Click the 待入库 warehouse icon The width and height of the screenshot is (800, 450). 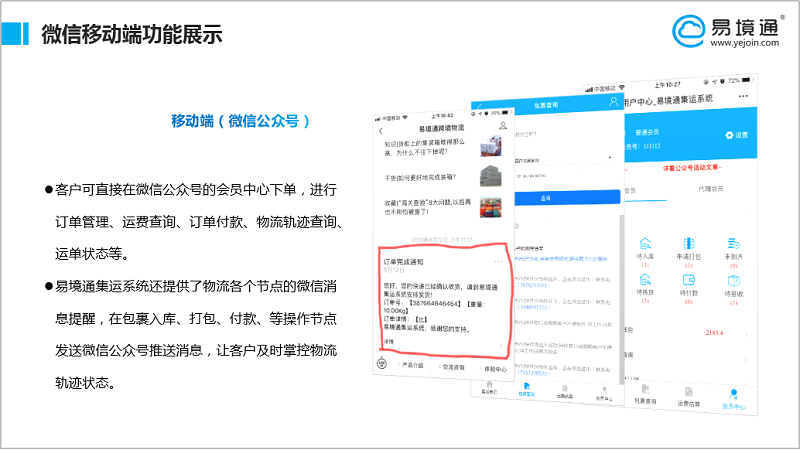point(645,242)
